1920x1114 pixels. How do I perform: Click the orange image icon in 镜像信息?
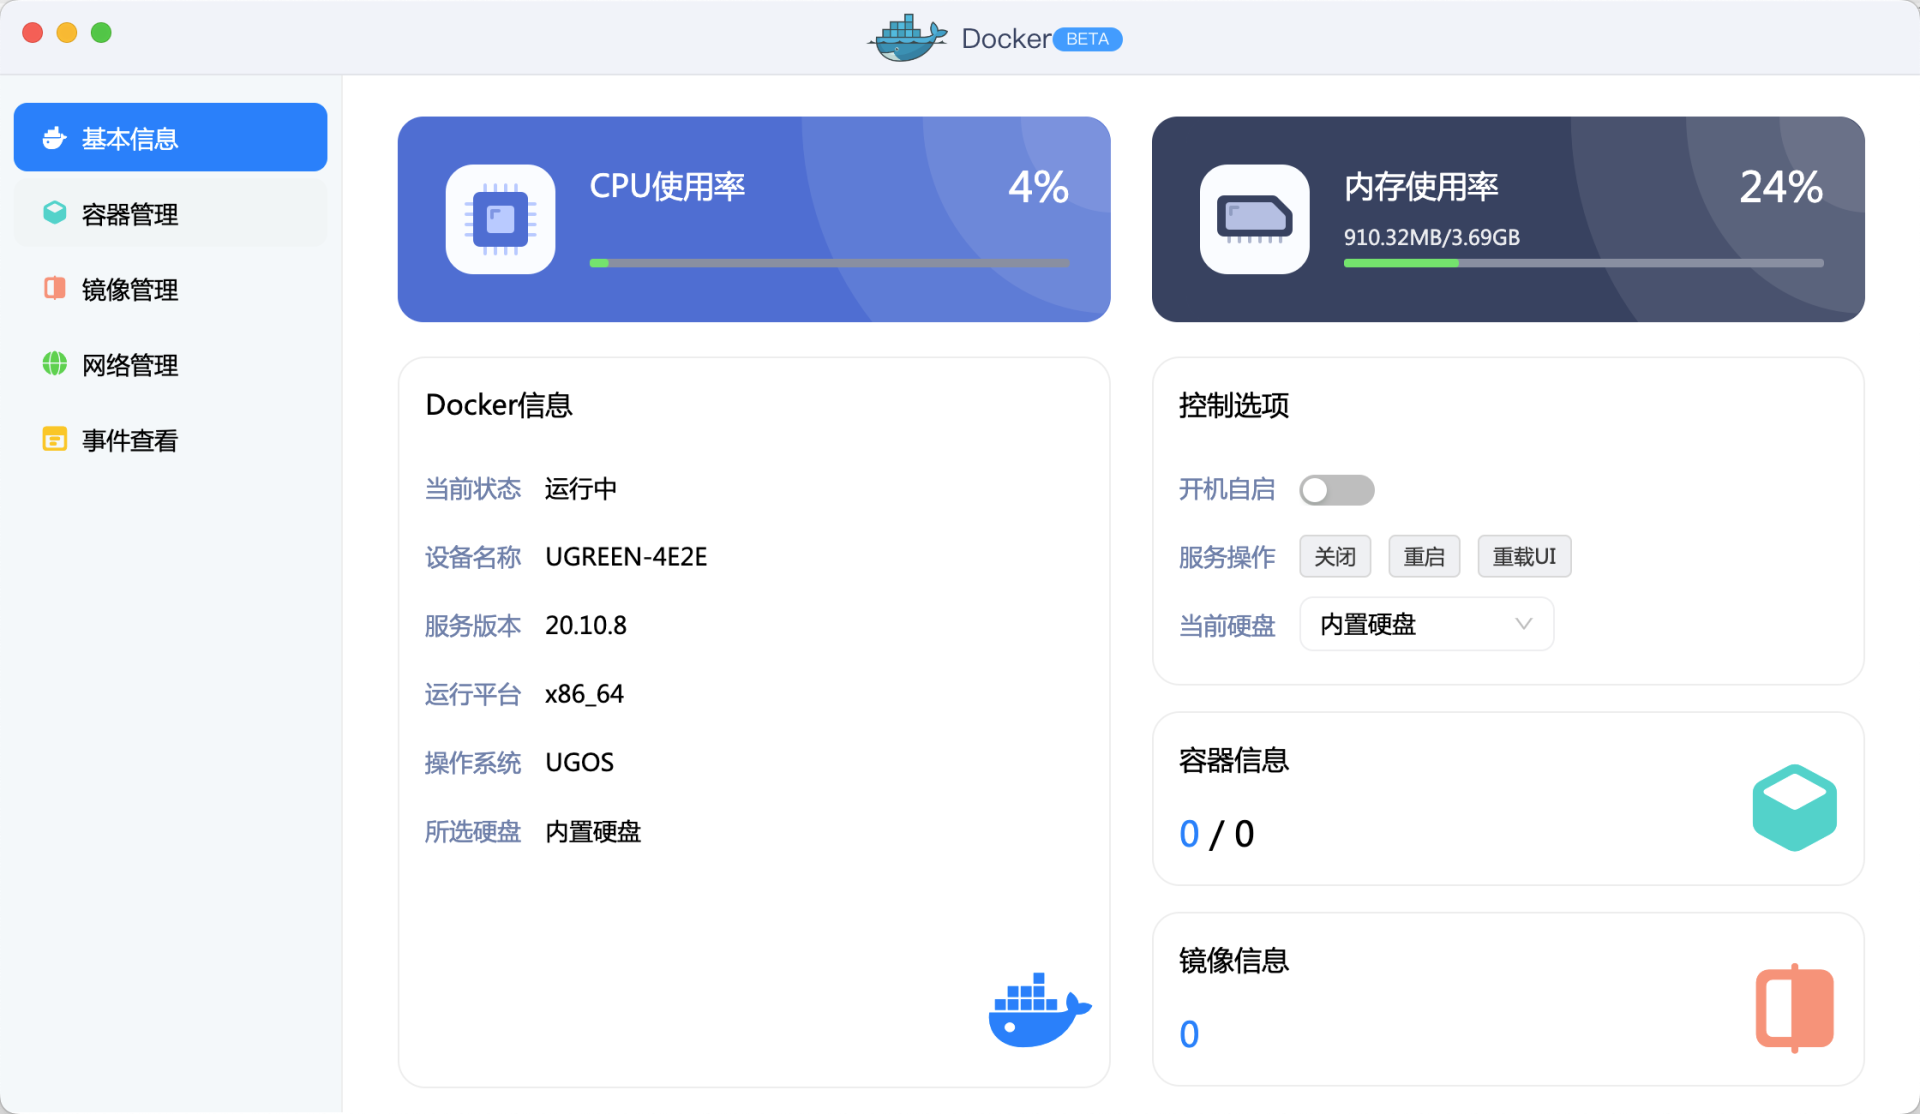pyautogui.click(x=1794, y=1007)
